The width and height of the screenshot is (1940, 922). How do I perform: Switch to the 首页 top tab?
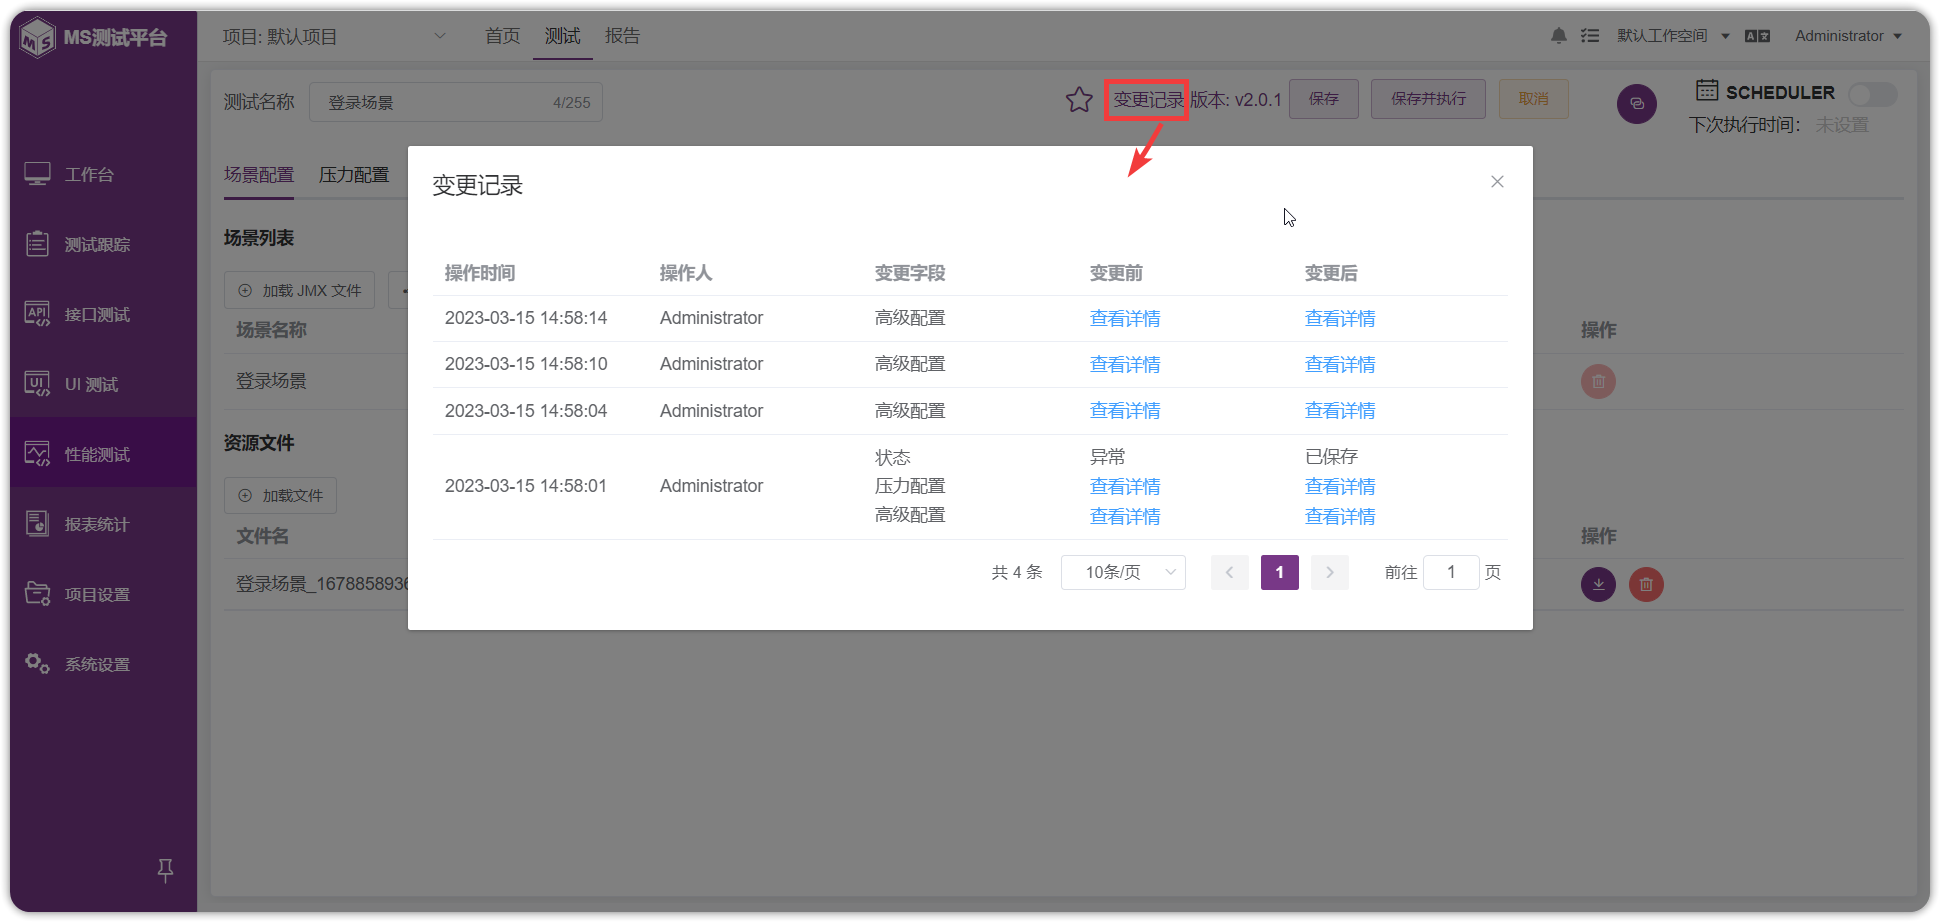(502, 36)
